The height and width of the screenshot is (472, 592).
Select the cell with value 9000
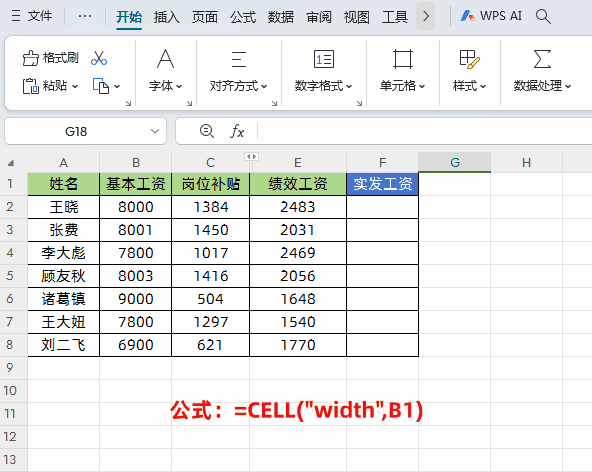(136, 299)
